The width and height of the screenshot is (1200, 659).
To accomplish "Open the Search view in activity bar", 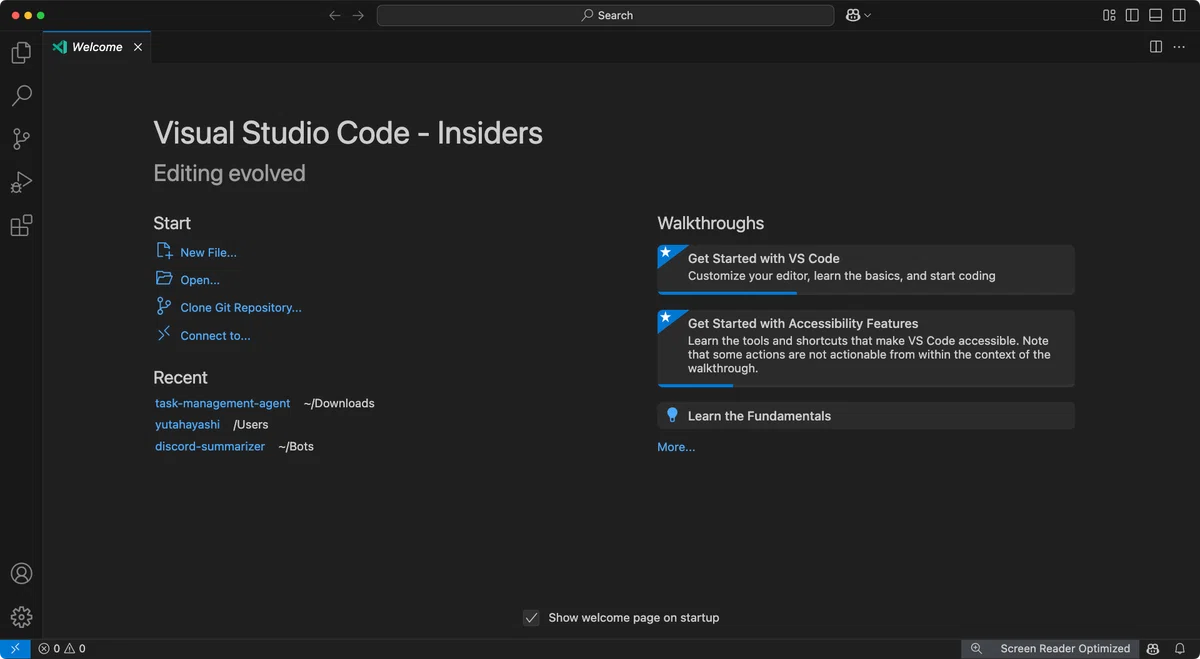I will point(21,96).
